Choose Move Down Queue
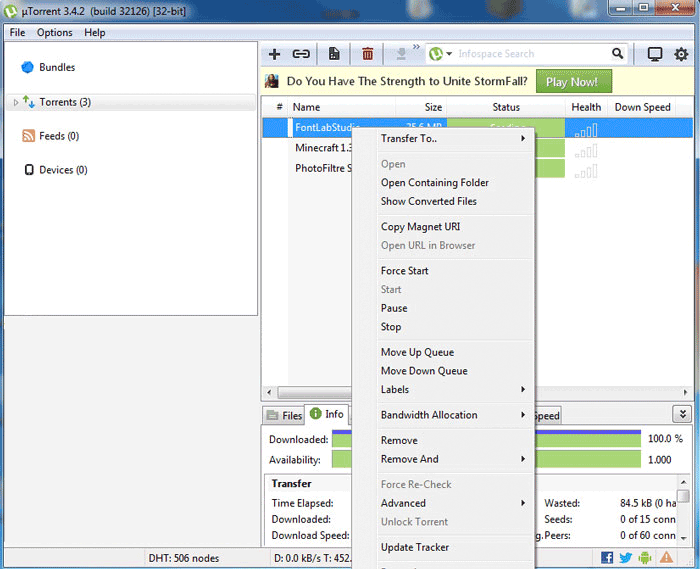 pyautogui.click(x=453, y=371)
